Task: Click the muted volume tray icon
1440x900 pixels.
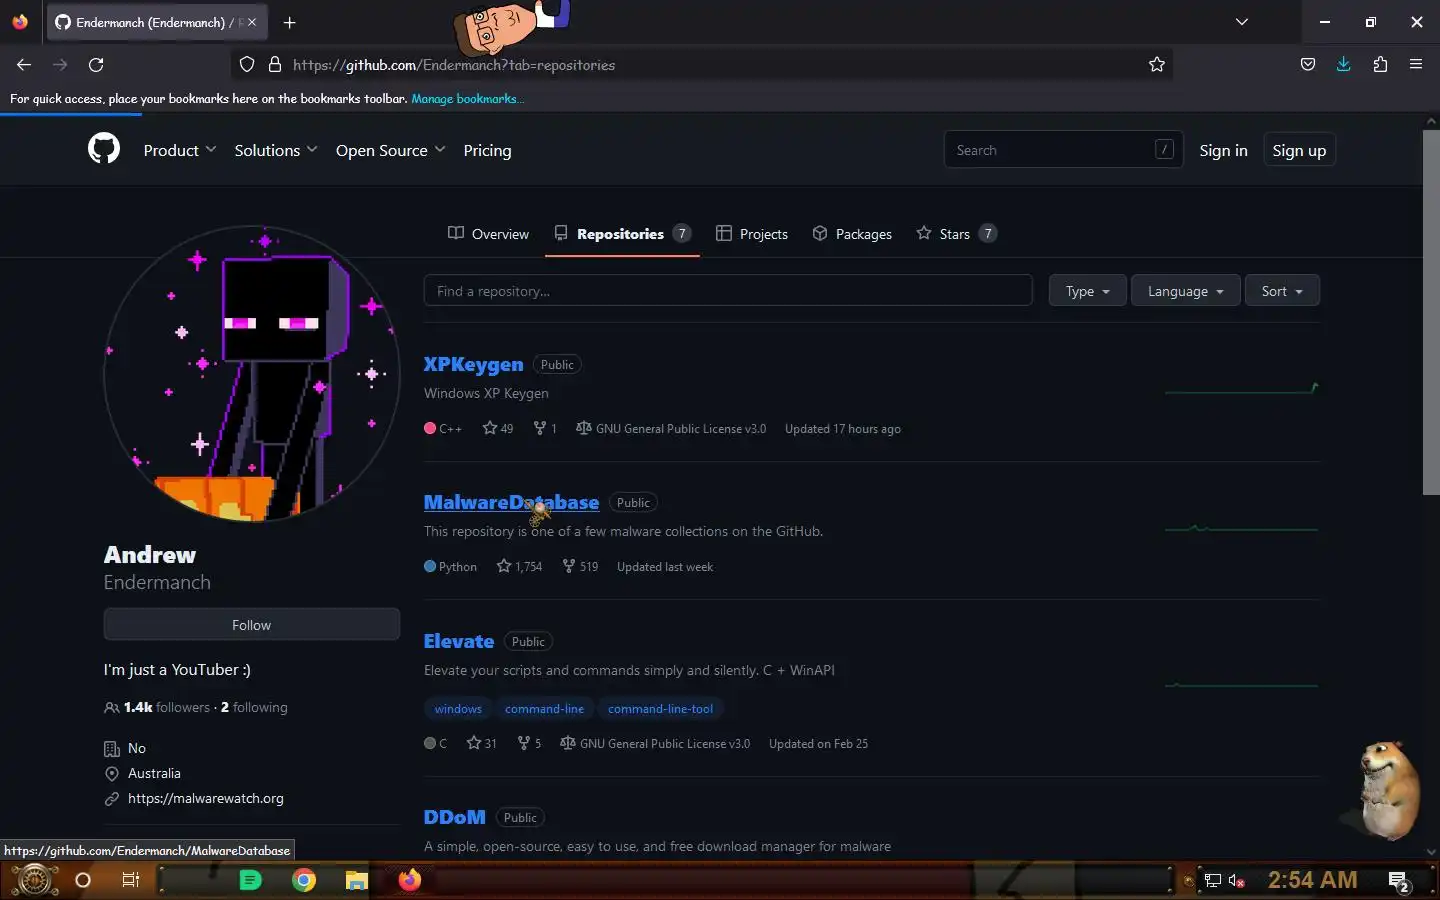Action: pos(1237,881)
